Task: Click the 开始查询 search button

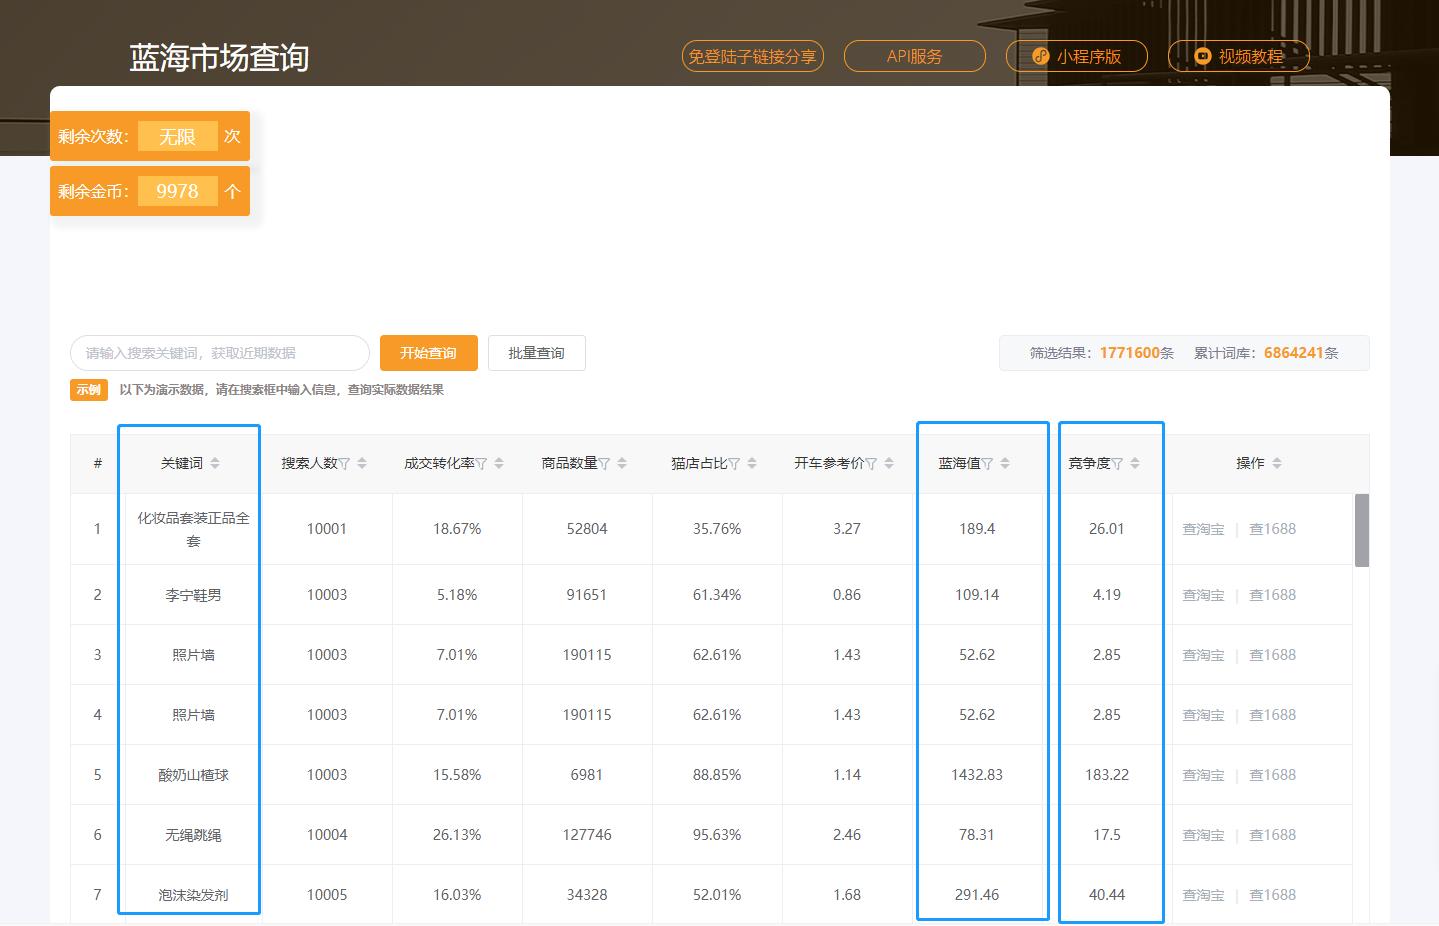Action: (x=428, y=352)
